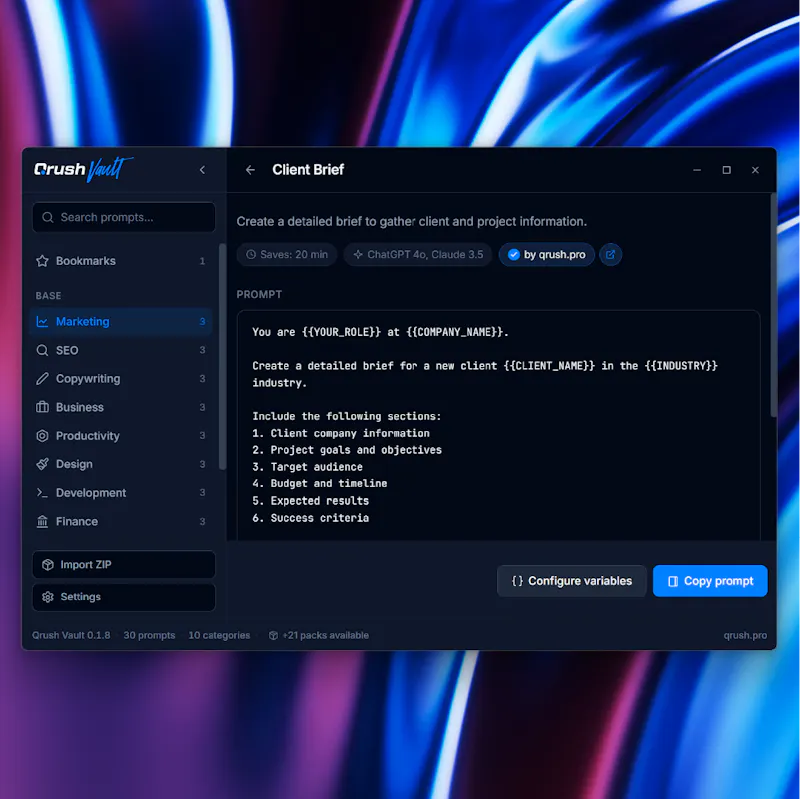Close the Qrush Vault window

[x=756, y=170]
